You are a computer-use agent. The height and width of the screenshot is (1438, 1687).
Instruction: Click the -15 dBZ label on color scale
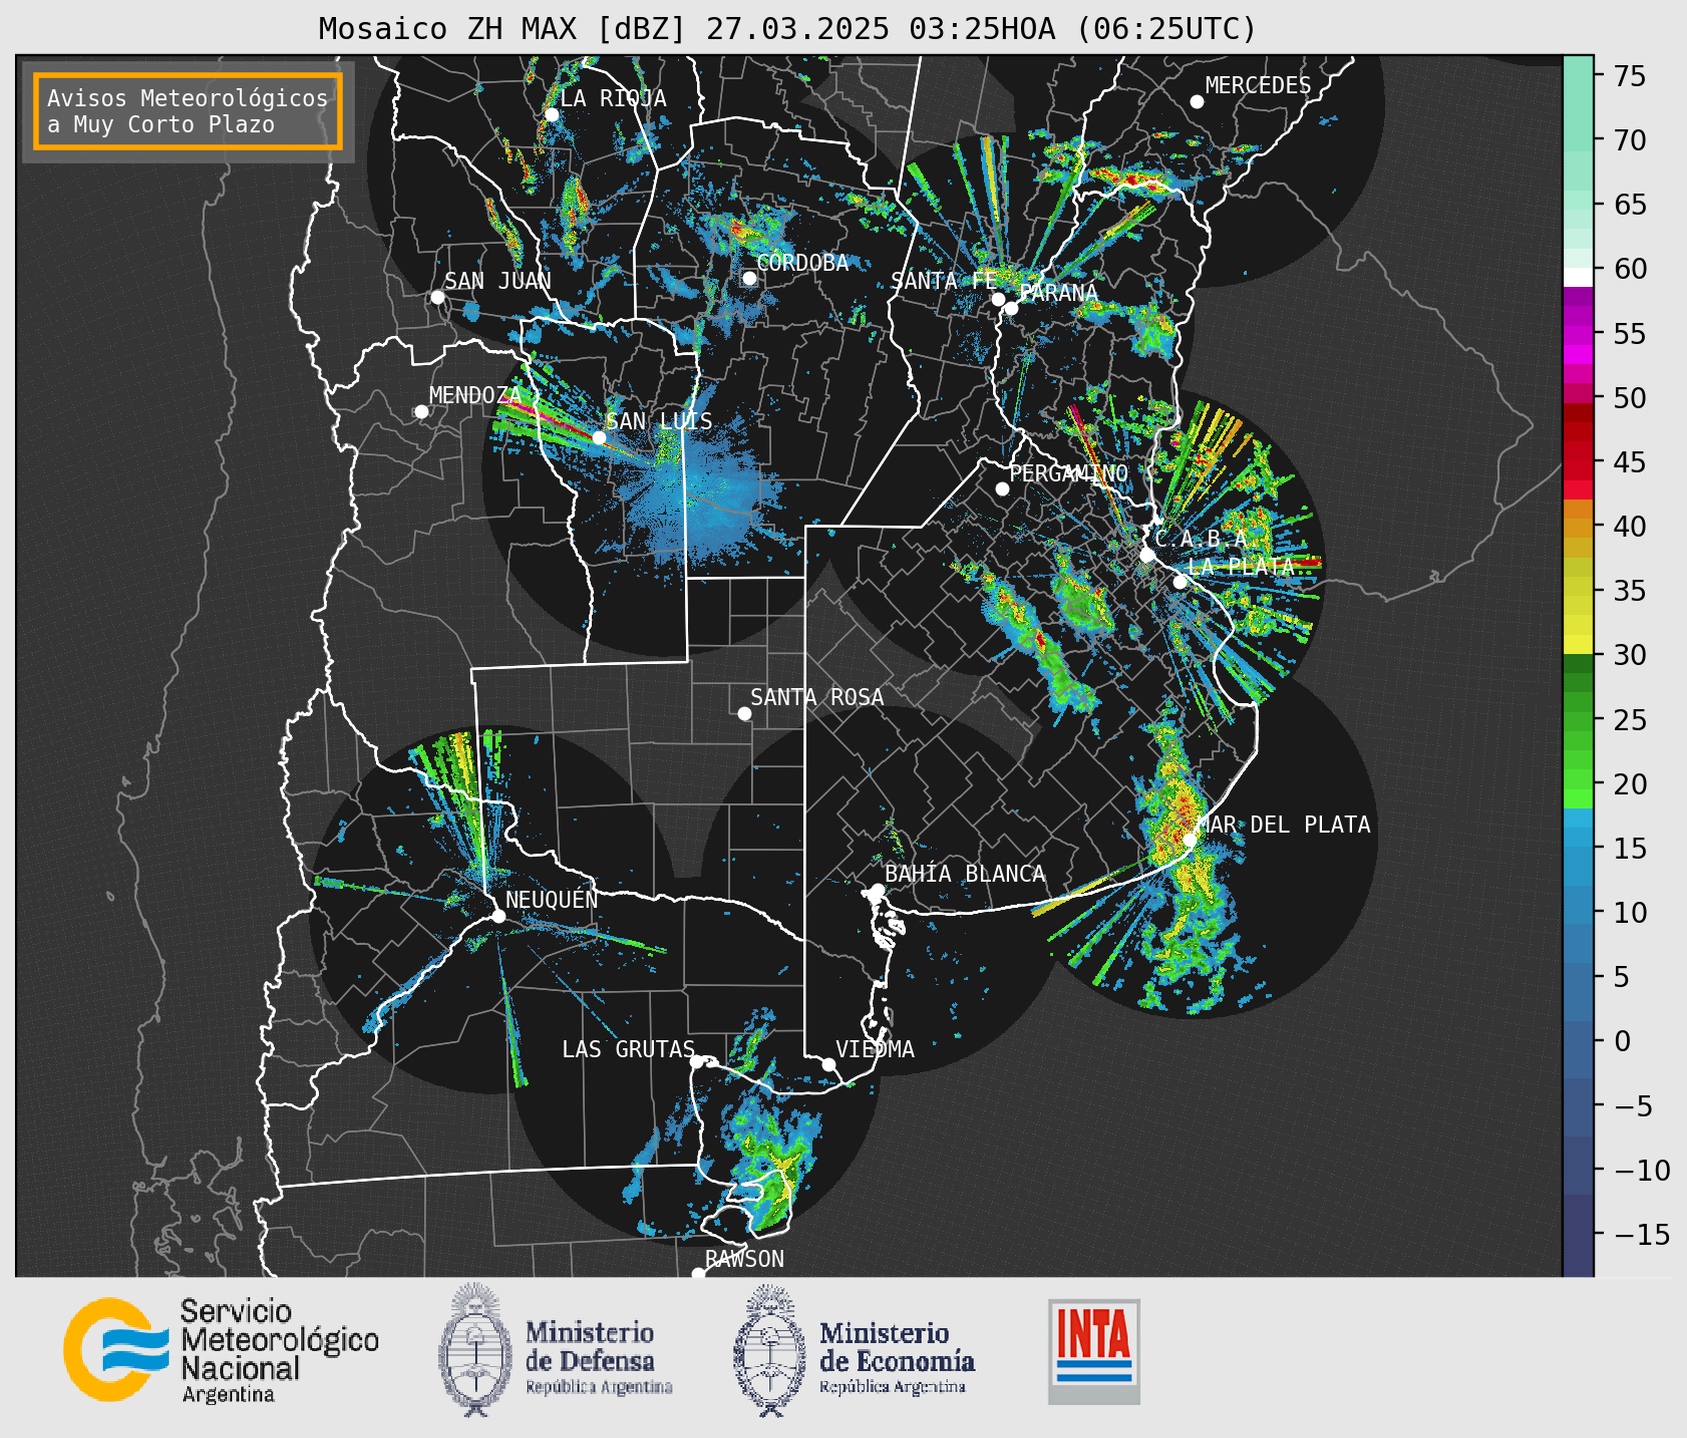click(1640, 1235)
